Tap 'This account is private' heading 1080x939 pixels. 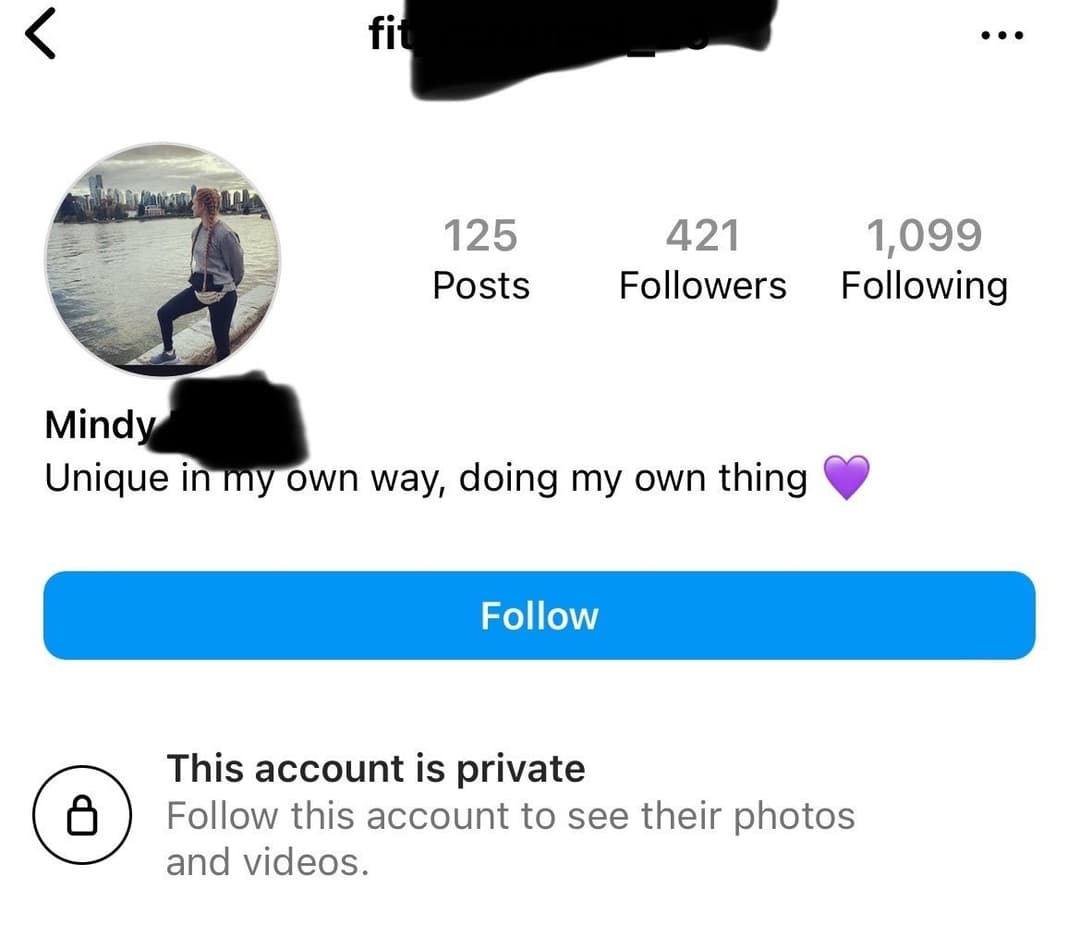[x=375, y=769]
